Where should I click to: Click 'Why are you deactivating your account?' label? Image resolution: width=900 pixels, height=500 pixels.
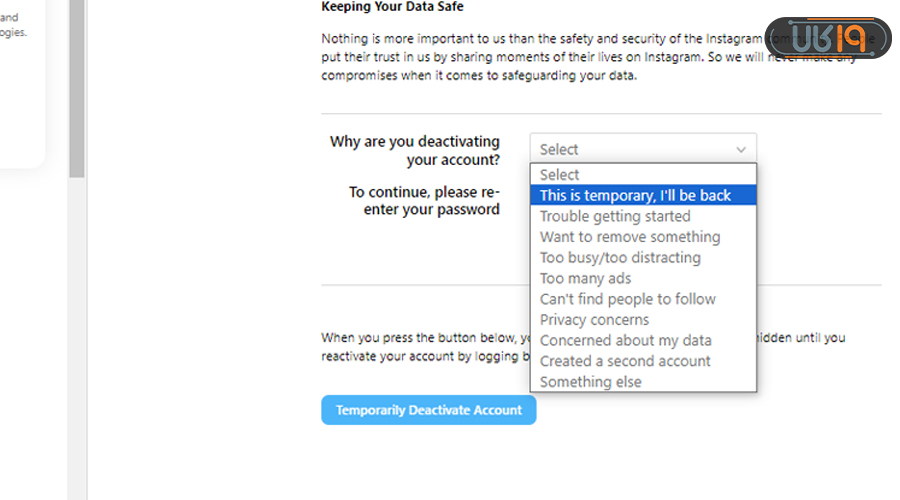(x=415, y=151)
